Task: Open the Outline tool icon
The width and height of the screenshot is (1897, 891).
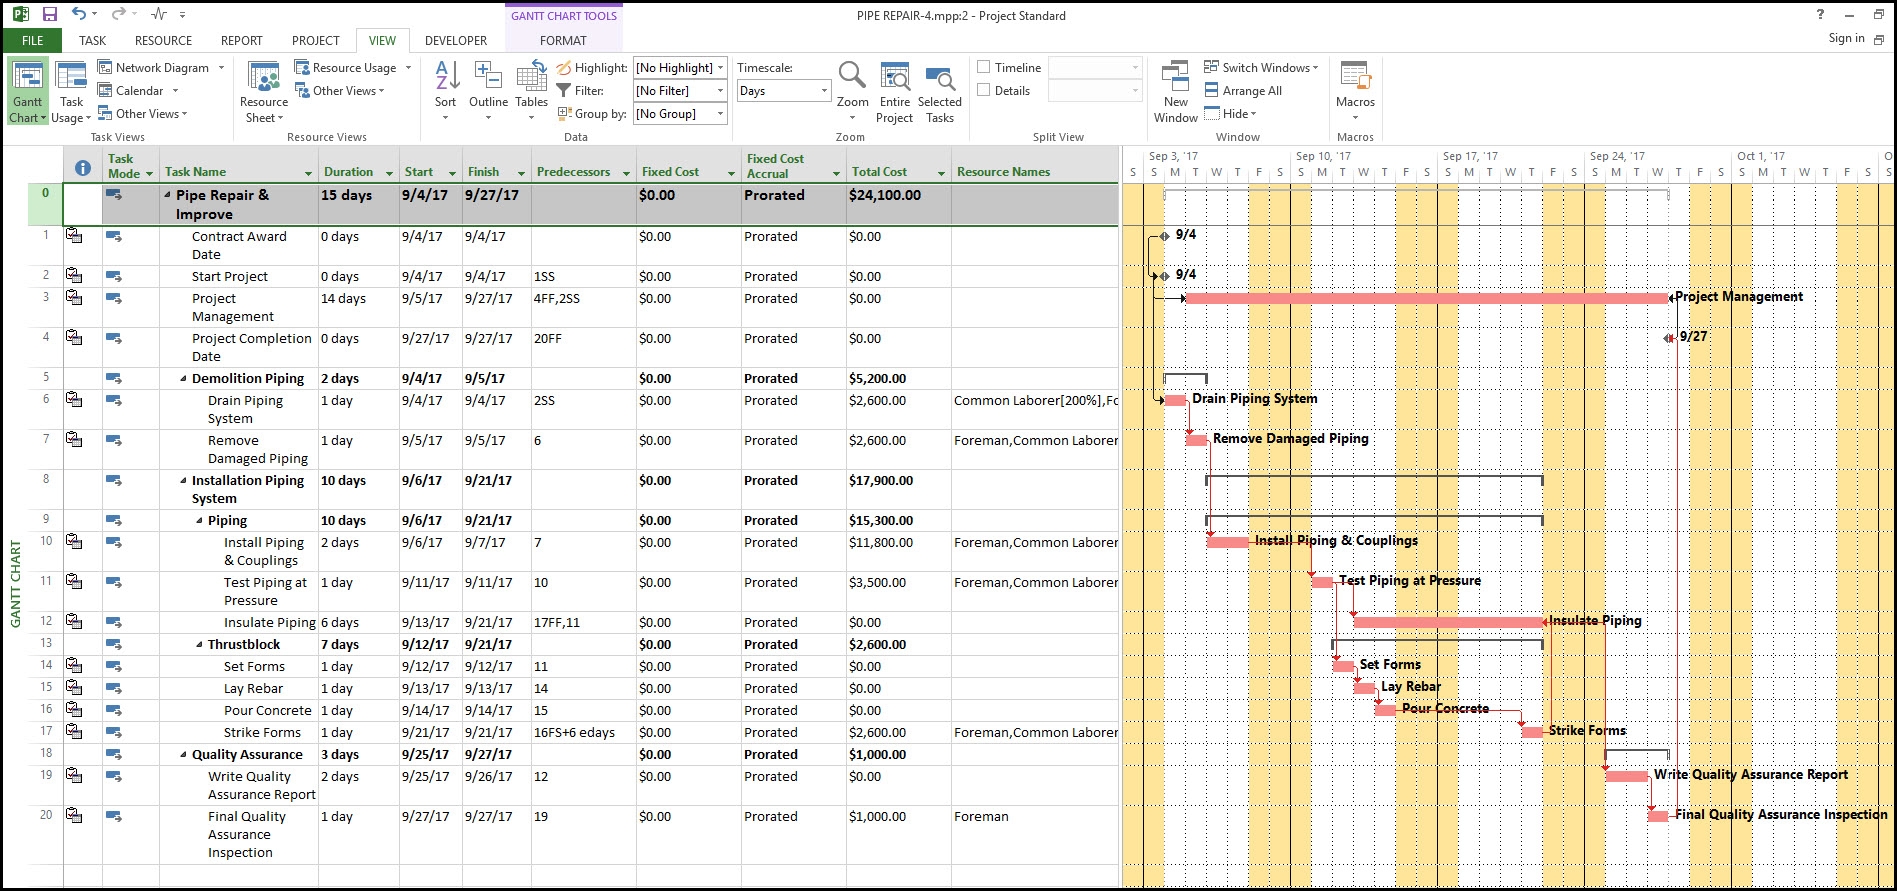Action: pyautogui.click(x=488, y=76)
